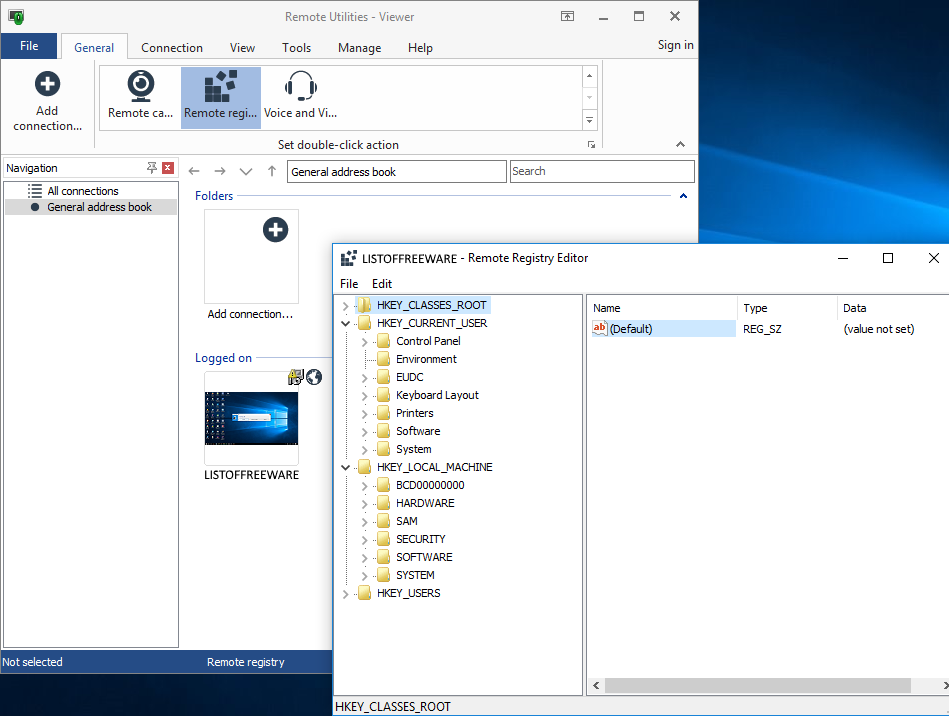Screen dimensions: 949x716
Task: Switch to the View ribbon tab
Action: (242, 47)
